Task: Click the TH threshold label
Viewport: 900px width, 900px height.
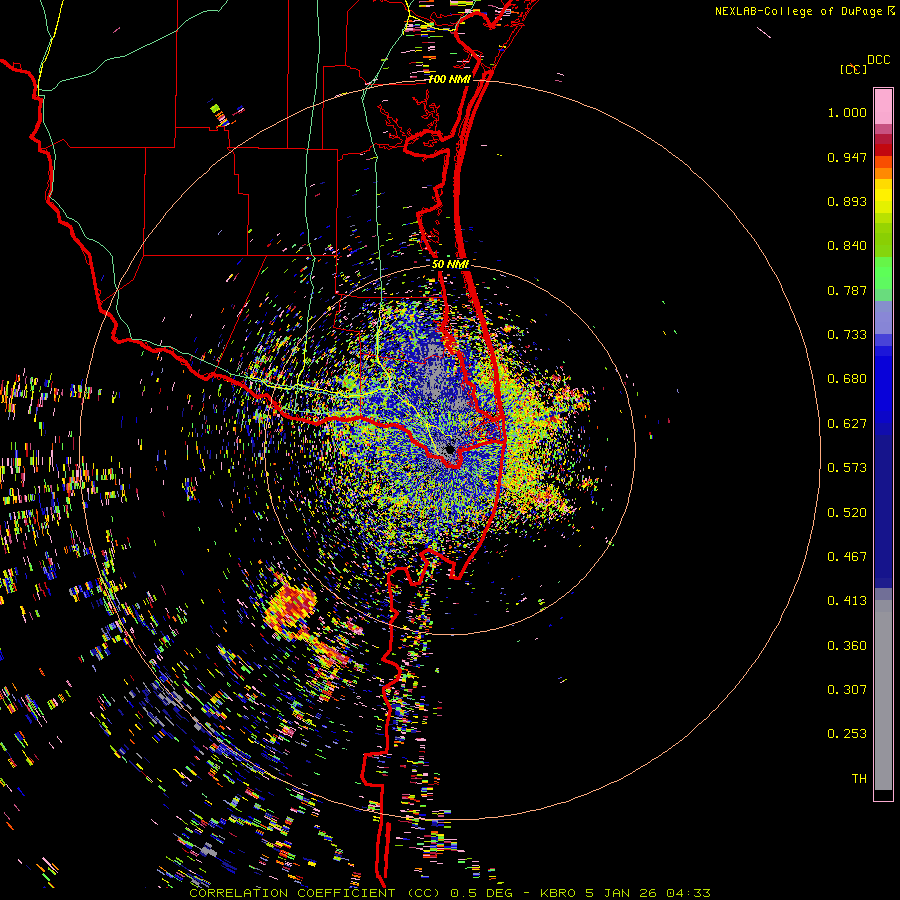Action: [859, 779]
